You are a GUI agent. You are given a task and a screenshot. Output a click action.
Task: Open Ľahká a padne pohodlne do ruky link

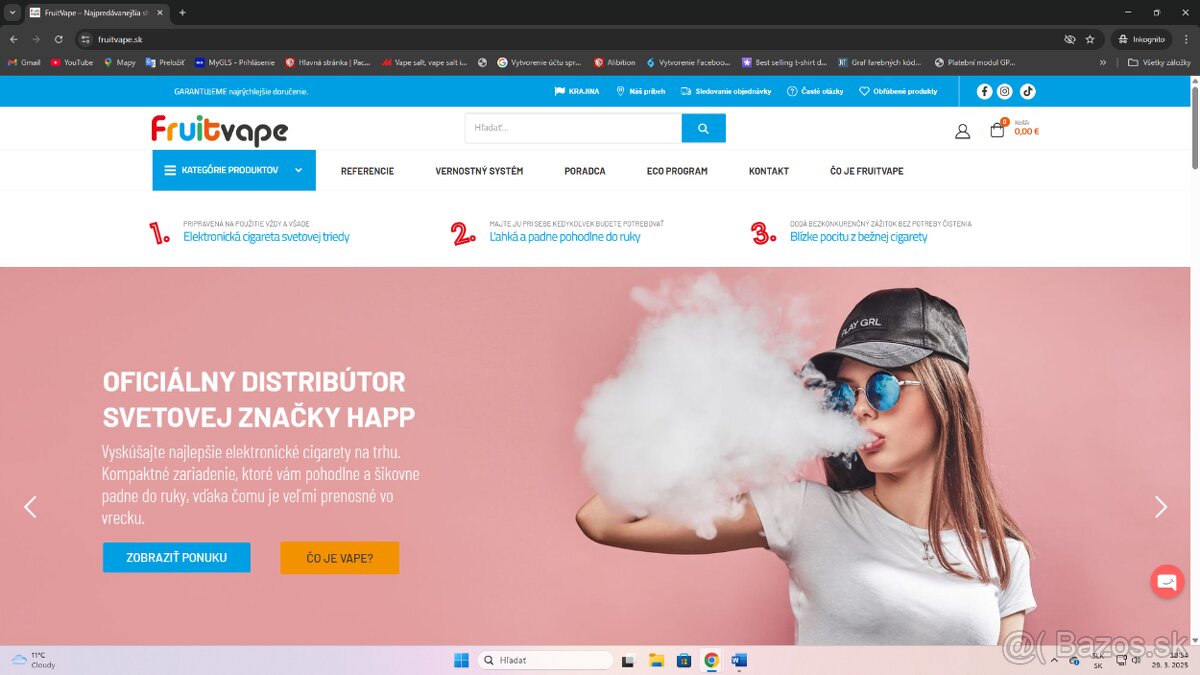click(x=565, y=237)
